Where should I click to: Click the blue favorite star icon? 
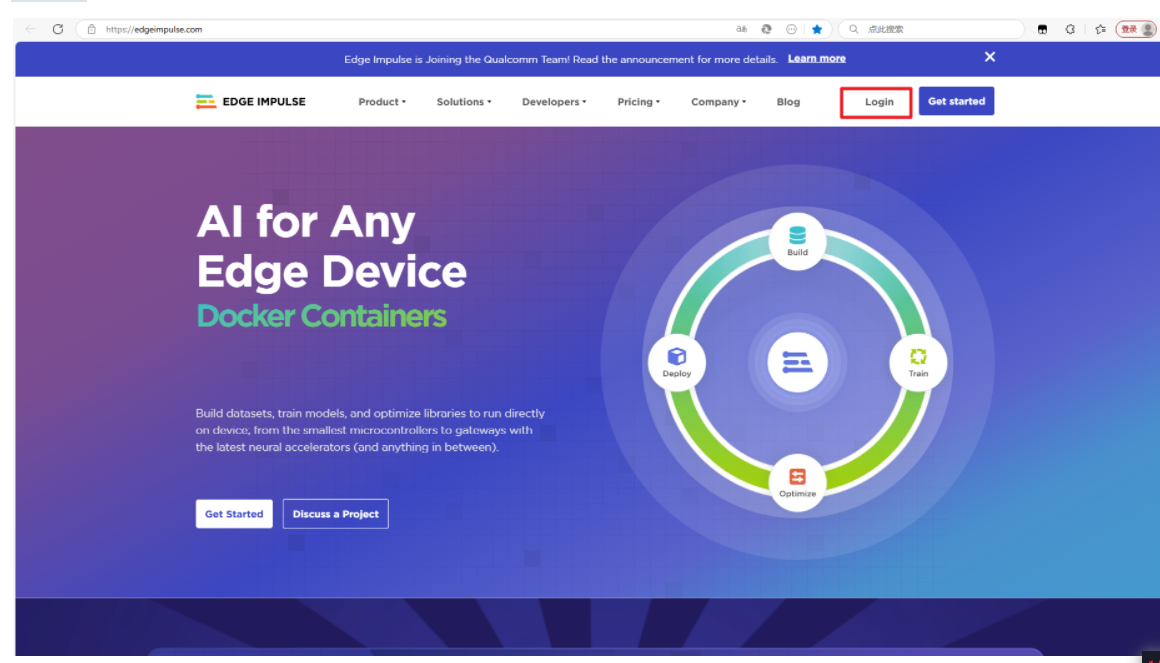click(817, 30)
